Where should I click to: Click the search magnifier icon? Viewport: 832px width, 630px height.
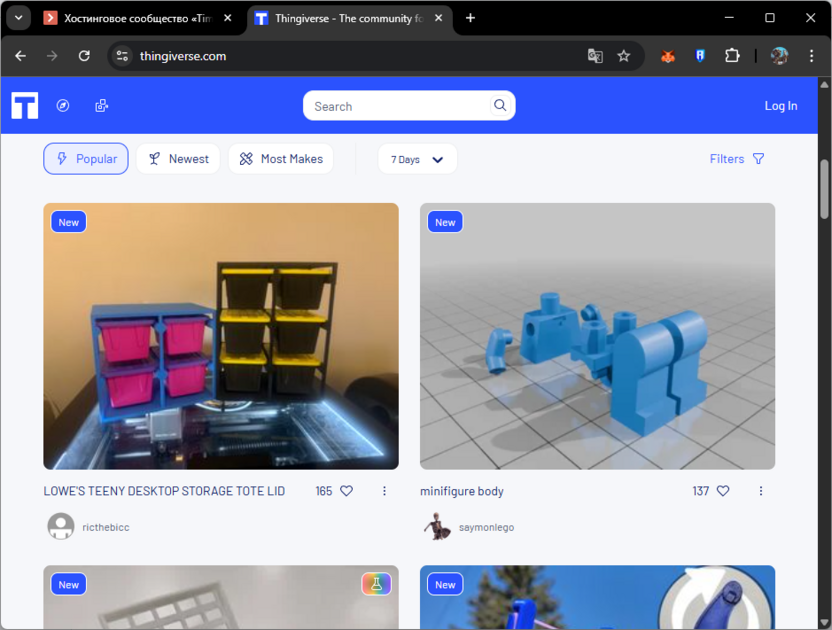pyautogui.click(x=500, y=105)
